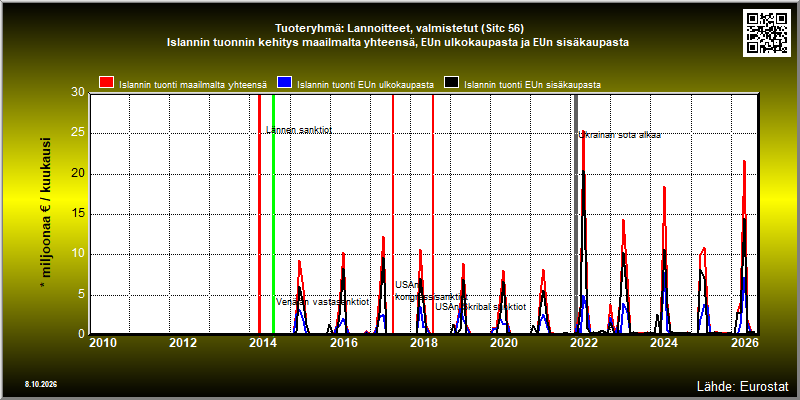Image resolution: width=800 pixels, height=400 pixels.
Task: Select legend label 'Islannin tuonti EUn ulkokaupasta'
Action: click(366, 85)
